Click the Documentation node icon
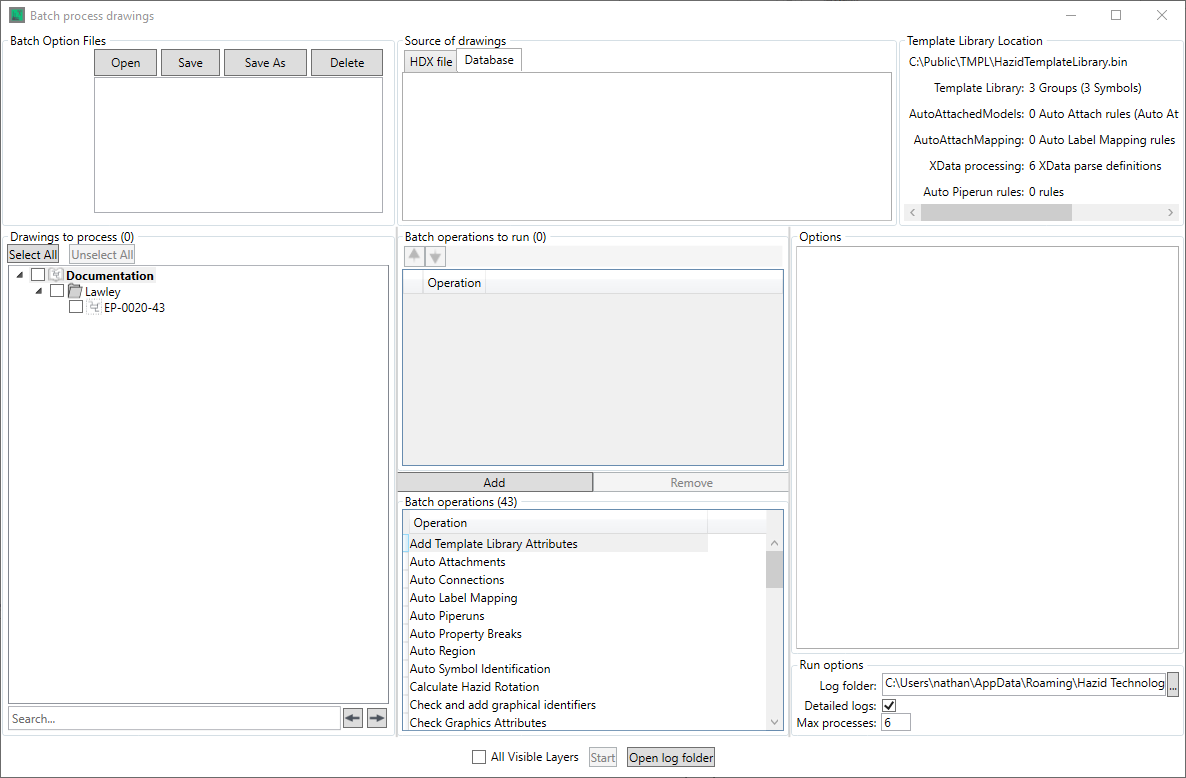1186x778 pixels. 56,275
